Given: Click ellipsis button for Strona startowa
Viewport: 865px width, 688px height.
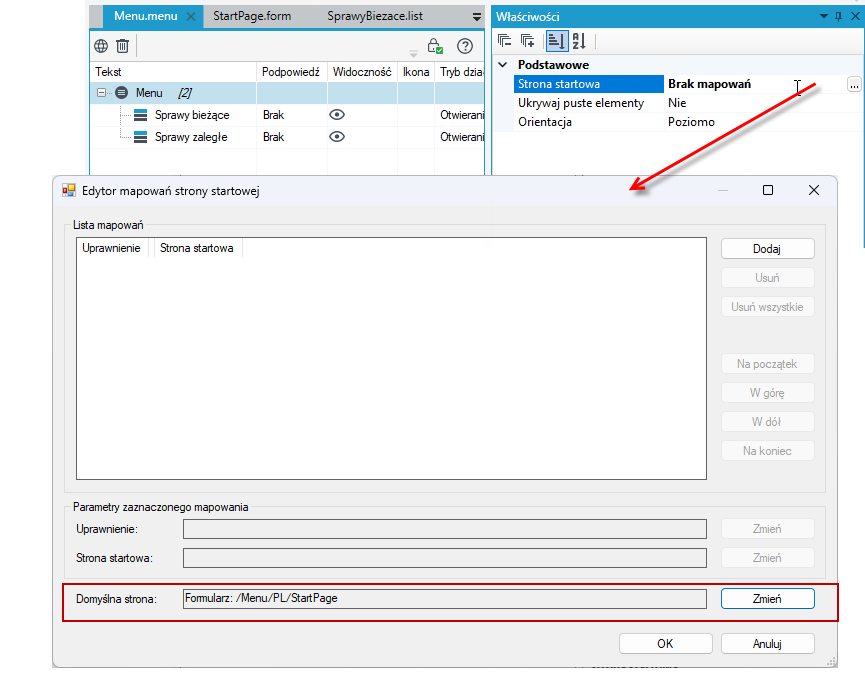Looking at the screenshot, I should [854, 84].
